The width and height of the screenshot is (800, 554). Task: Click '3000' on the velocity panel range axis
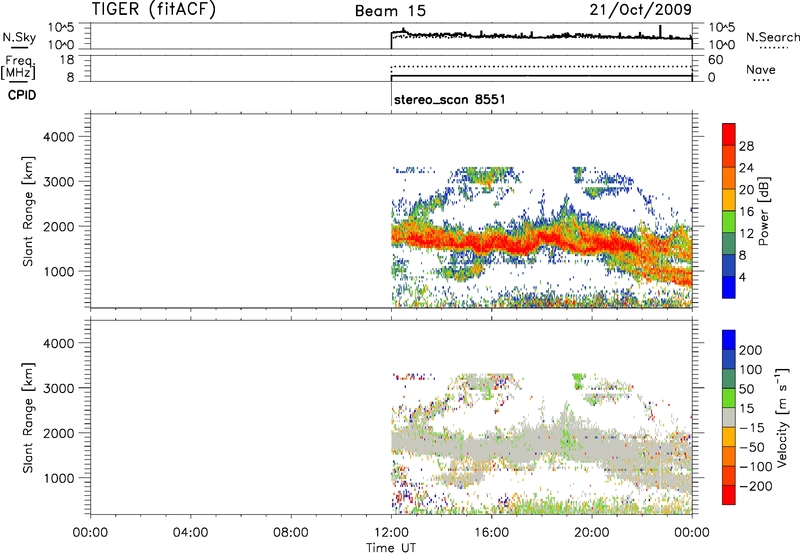(x=59, y=388)
